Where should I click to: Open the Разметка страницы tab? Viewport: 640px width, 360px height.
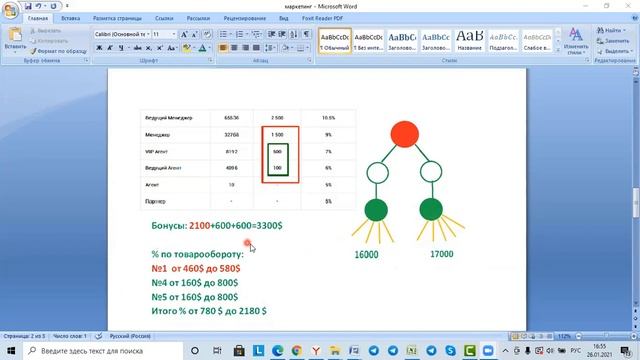tap(117, 18)
